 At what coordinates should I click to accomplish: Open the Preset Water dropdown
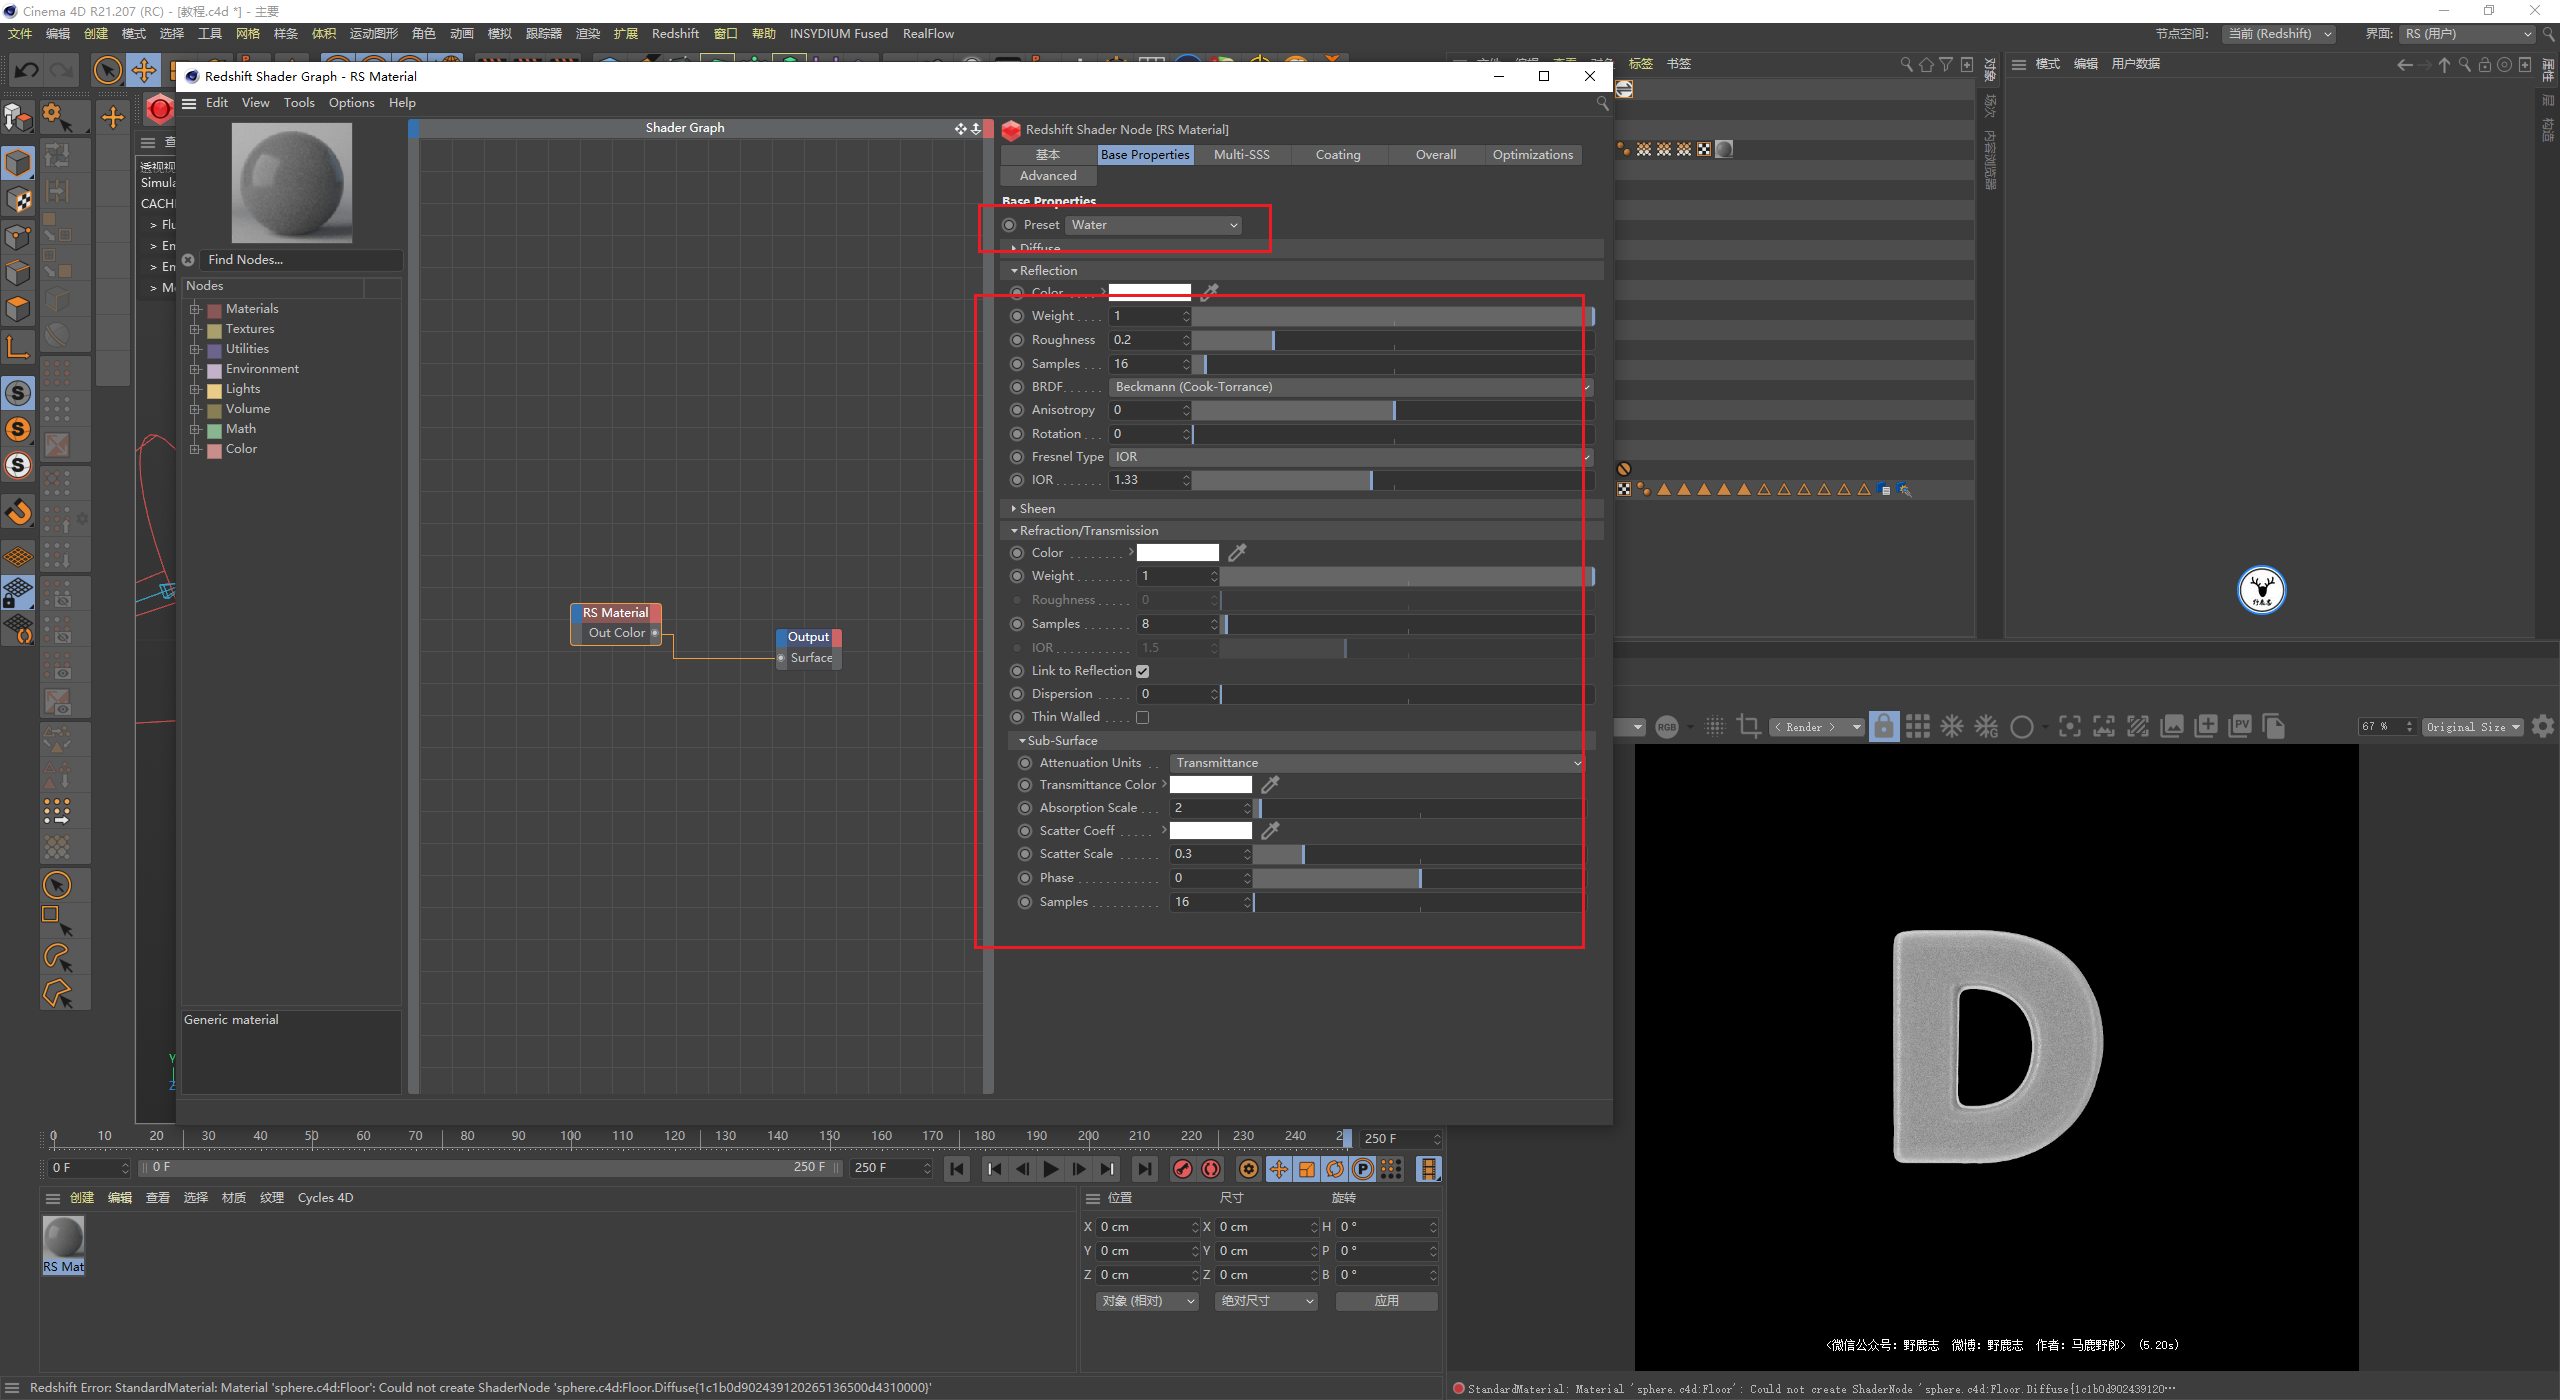click(1154, 225)
